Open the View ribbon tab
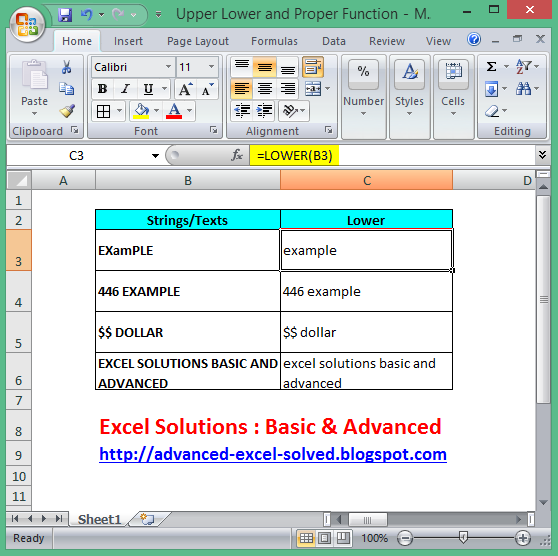This screenshot has width=558, height=556. point(438,41)
